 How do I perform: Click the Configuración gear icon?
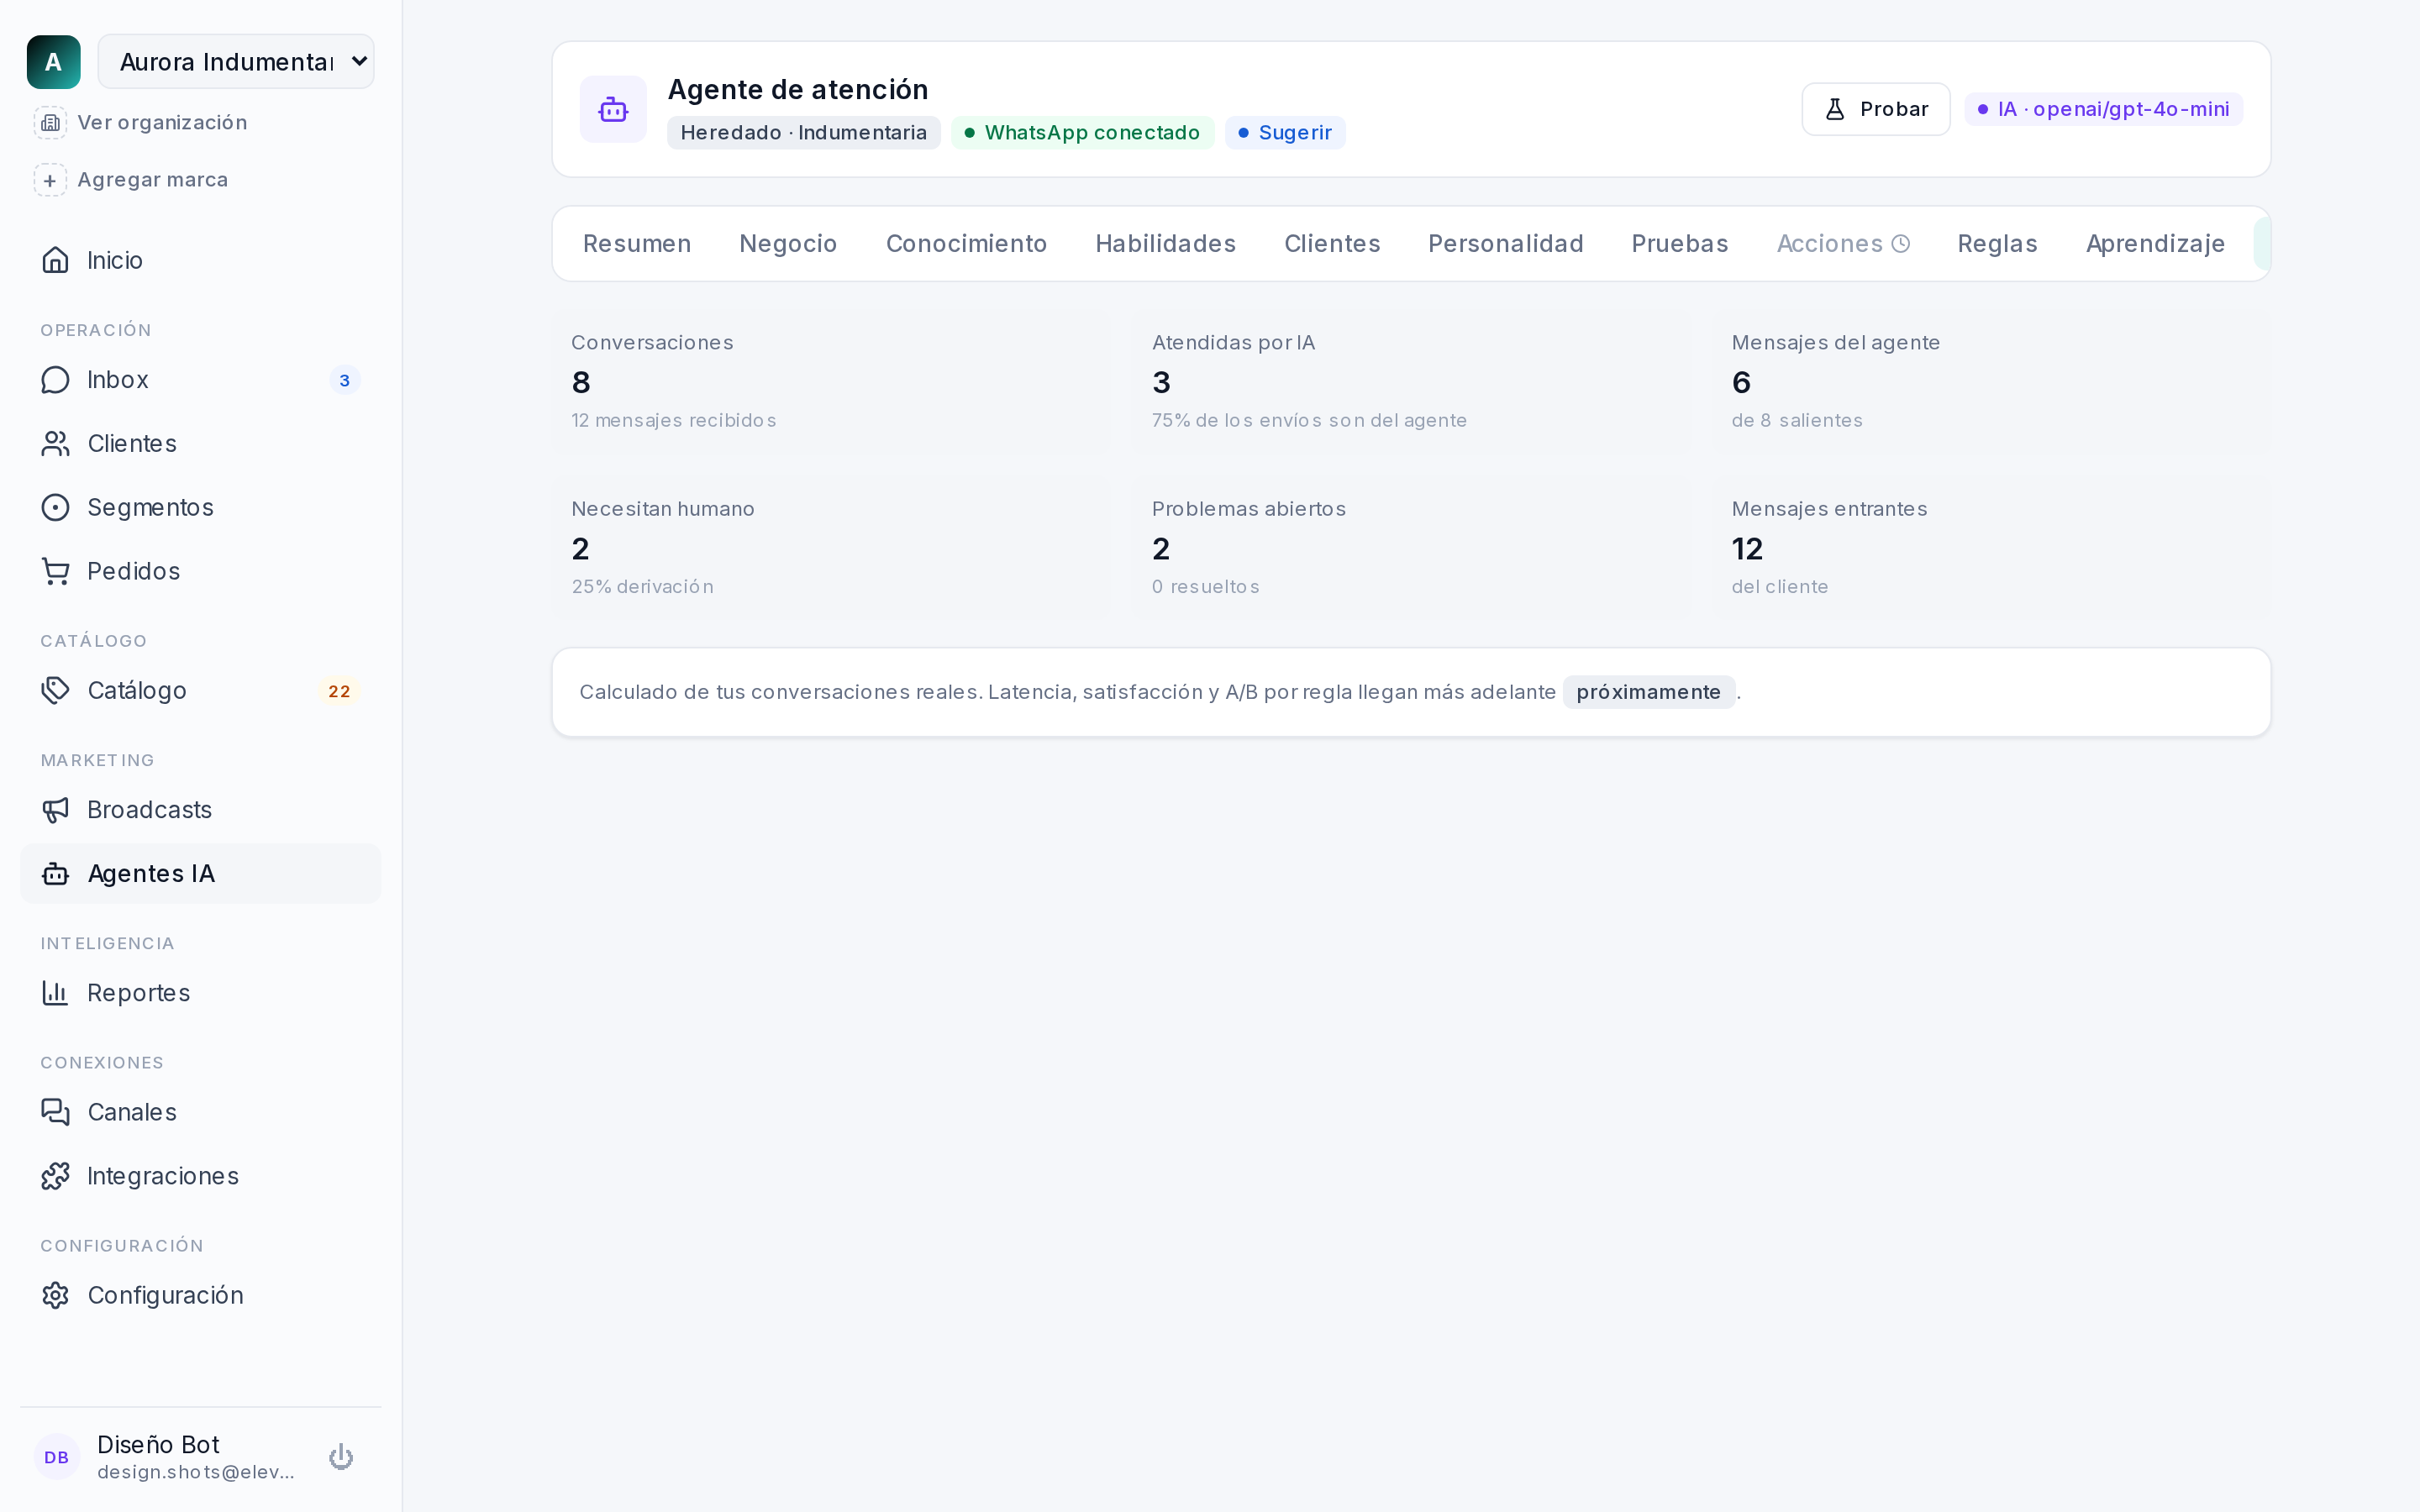[x=56, y=1296]
